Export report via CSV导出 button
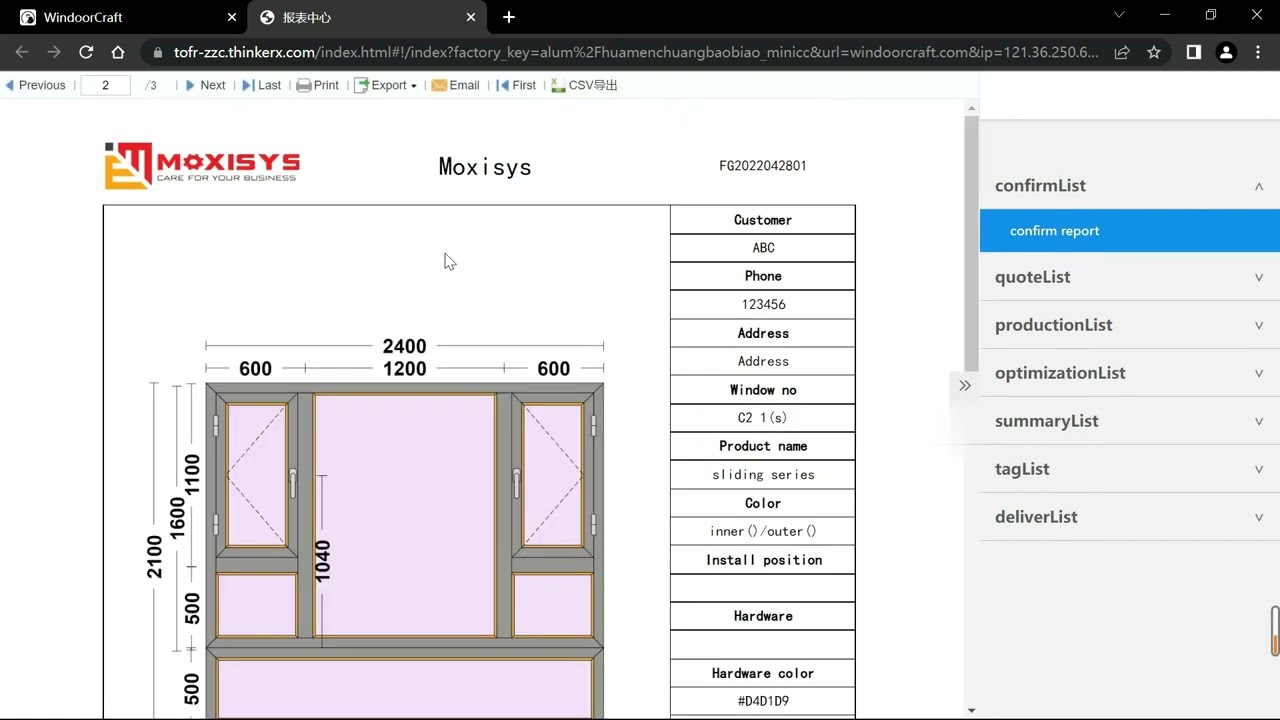The image size is (1280, 720). click(585, 85)
